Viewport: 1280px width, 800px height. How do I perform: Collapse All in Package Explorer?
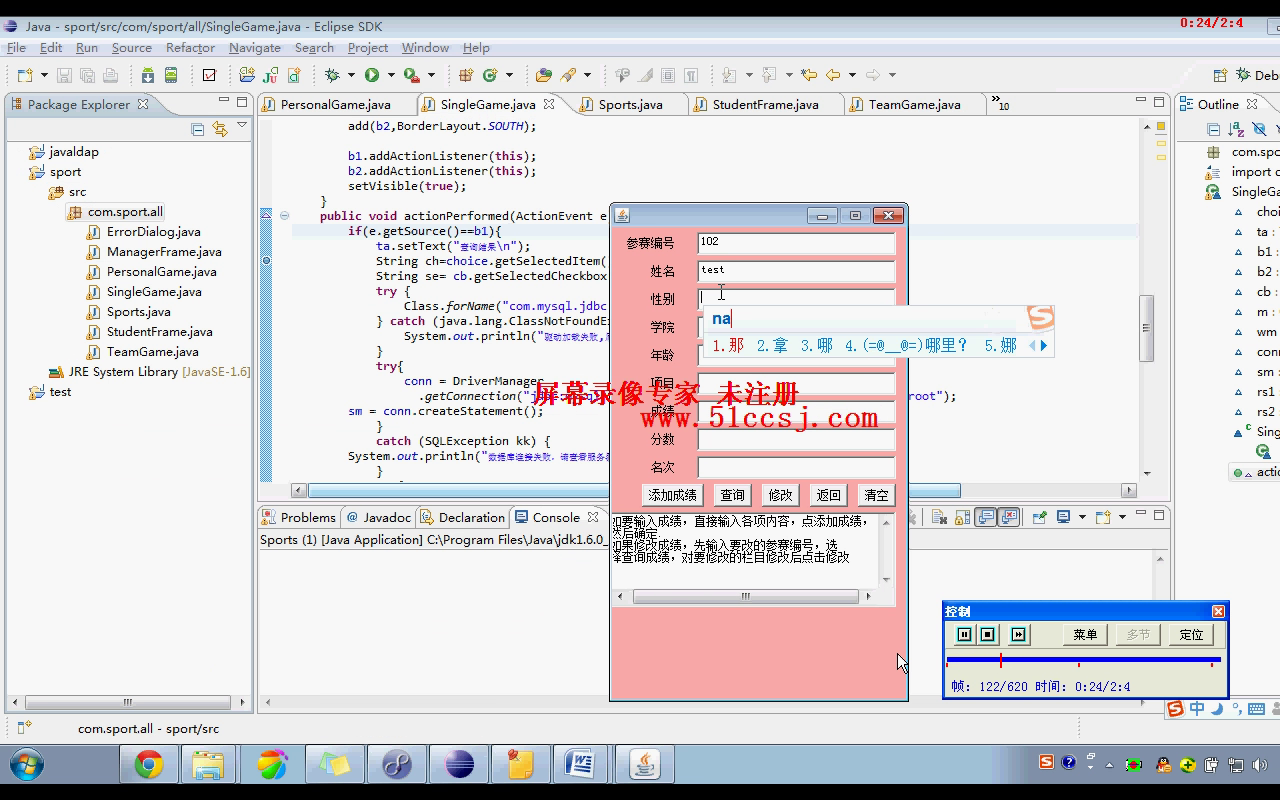click(x=198, y=129)
